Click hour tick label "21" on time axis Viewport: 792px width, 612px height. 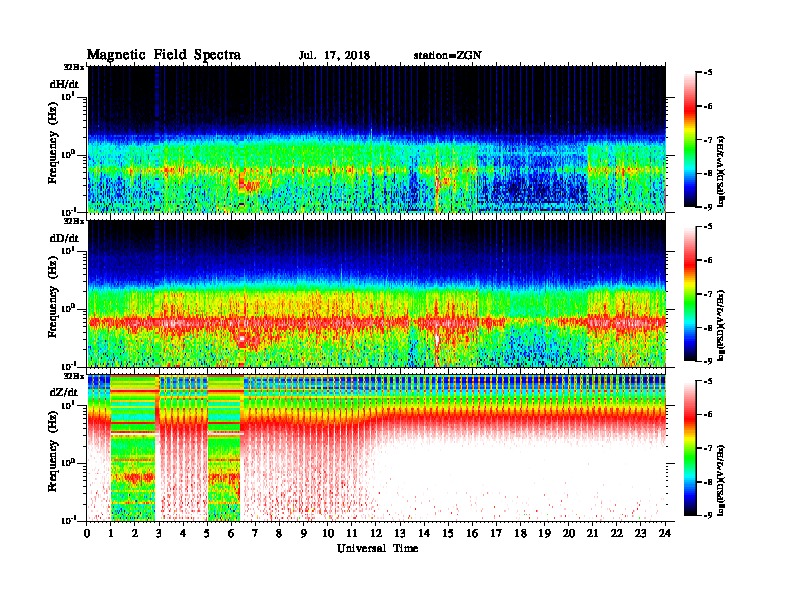click(x=593, y=533)
